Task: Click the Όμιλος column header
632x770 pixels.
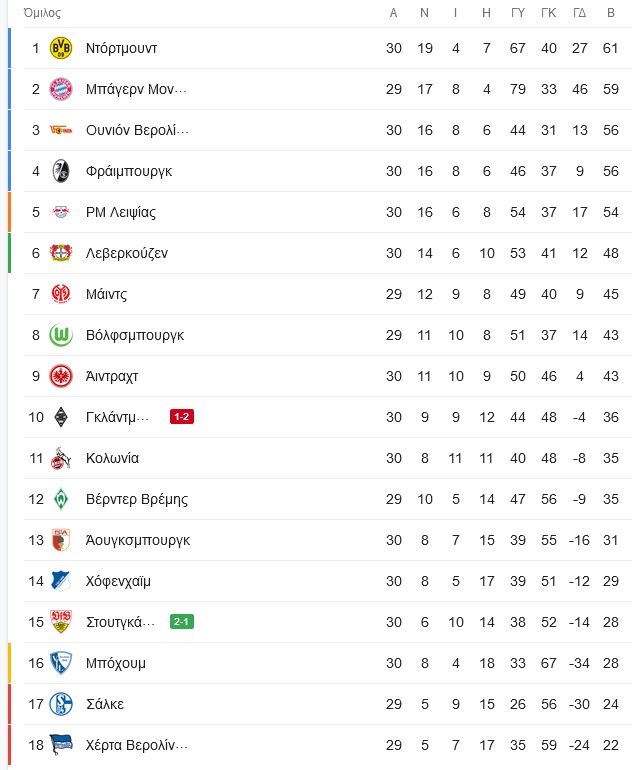Action: pyautogui.click(x=42, y=13)
